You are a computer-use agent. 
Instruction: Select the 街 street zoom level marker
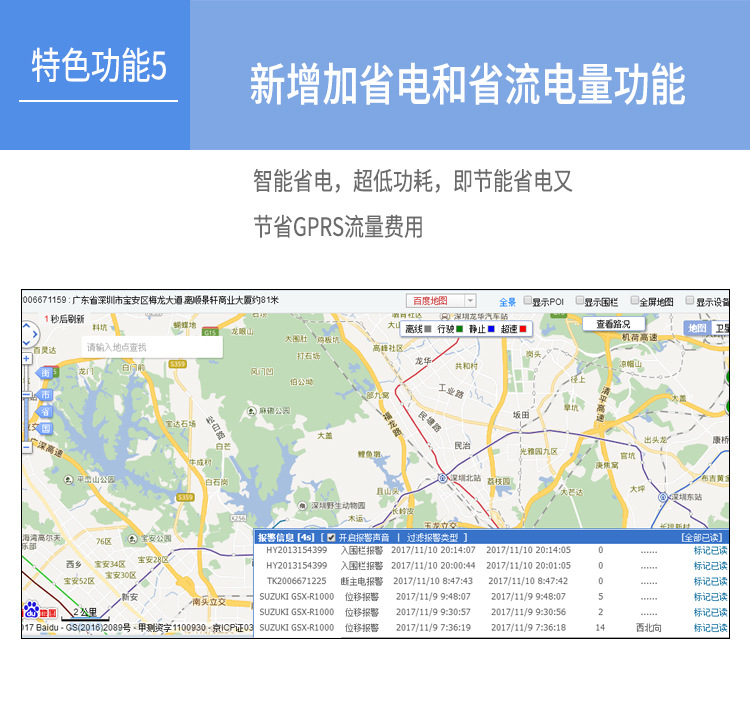pos(45,374)
